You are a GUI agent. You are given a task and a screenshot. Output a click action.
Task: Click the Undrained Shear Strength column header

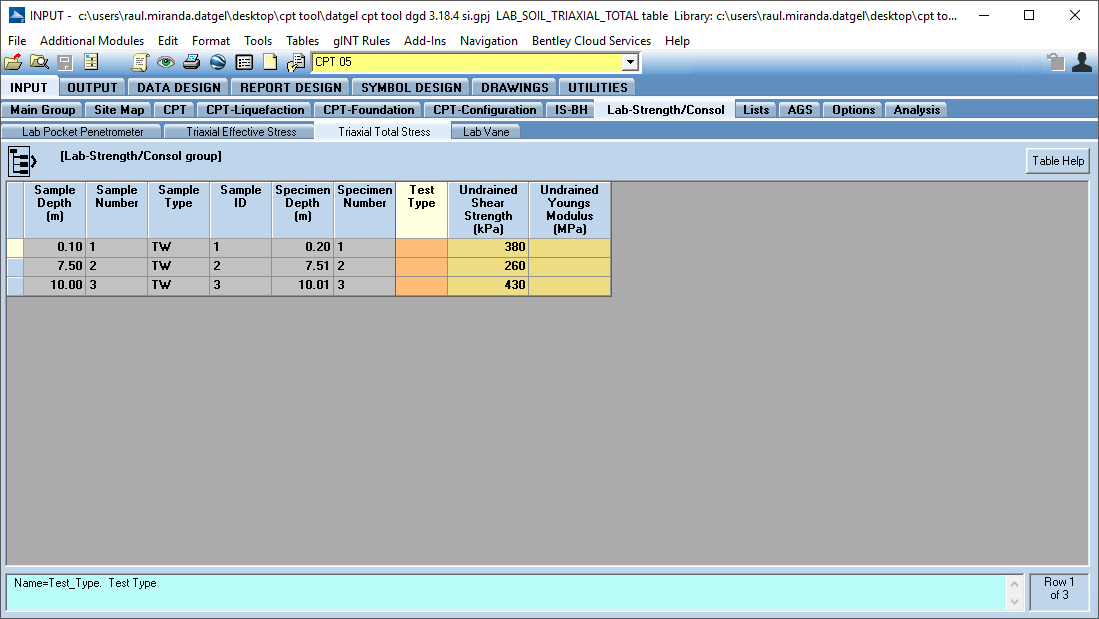488,209
